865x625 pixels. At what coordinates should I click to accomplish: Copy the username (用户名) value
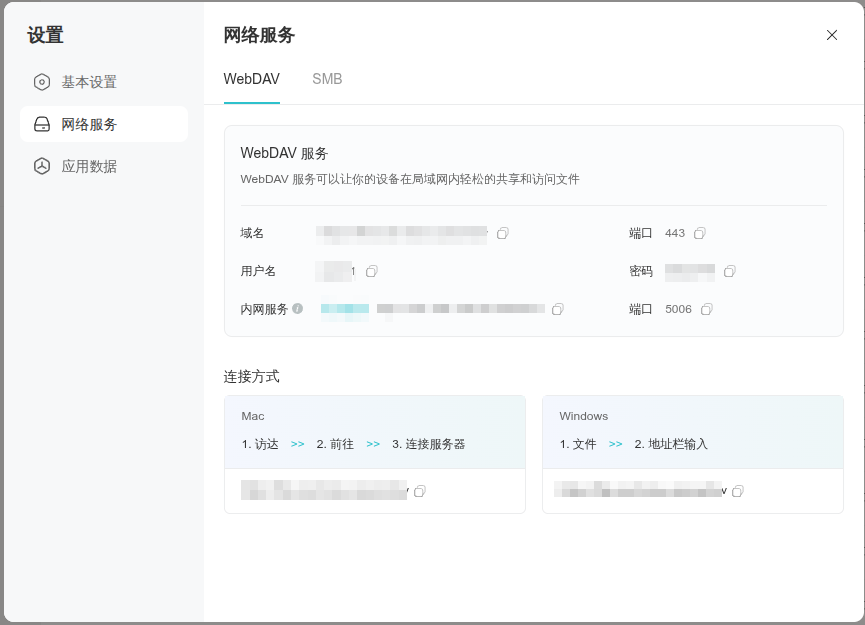coord(372,271)
